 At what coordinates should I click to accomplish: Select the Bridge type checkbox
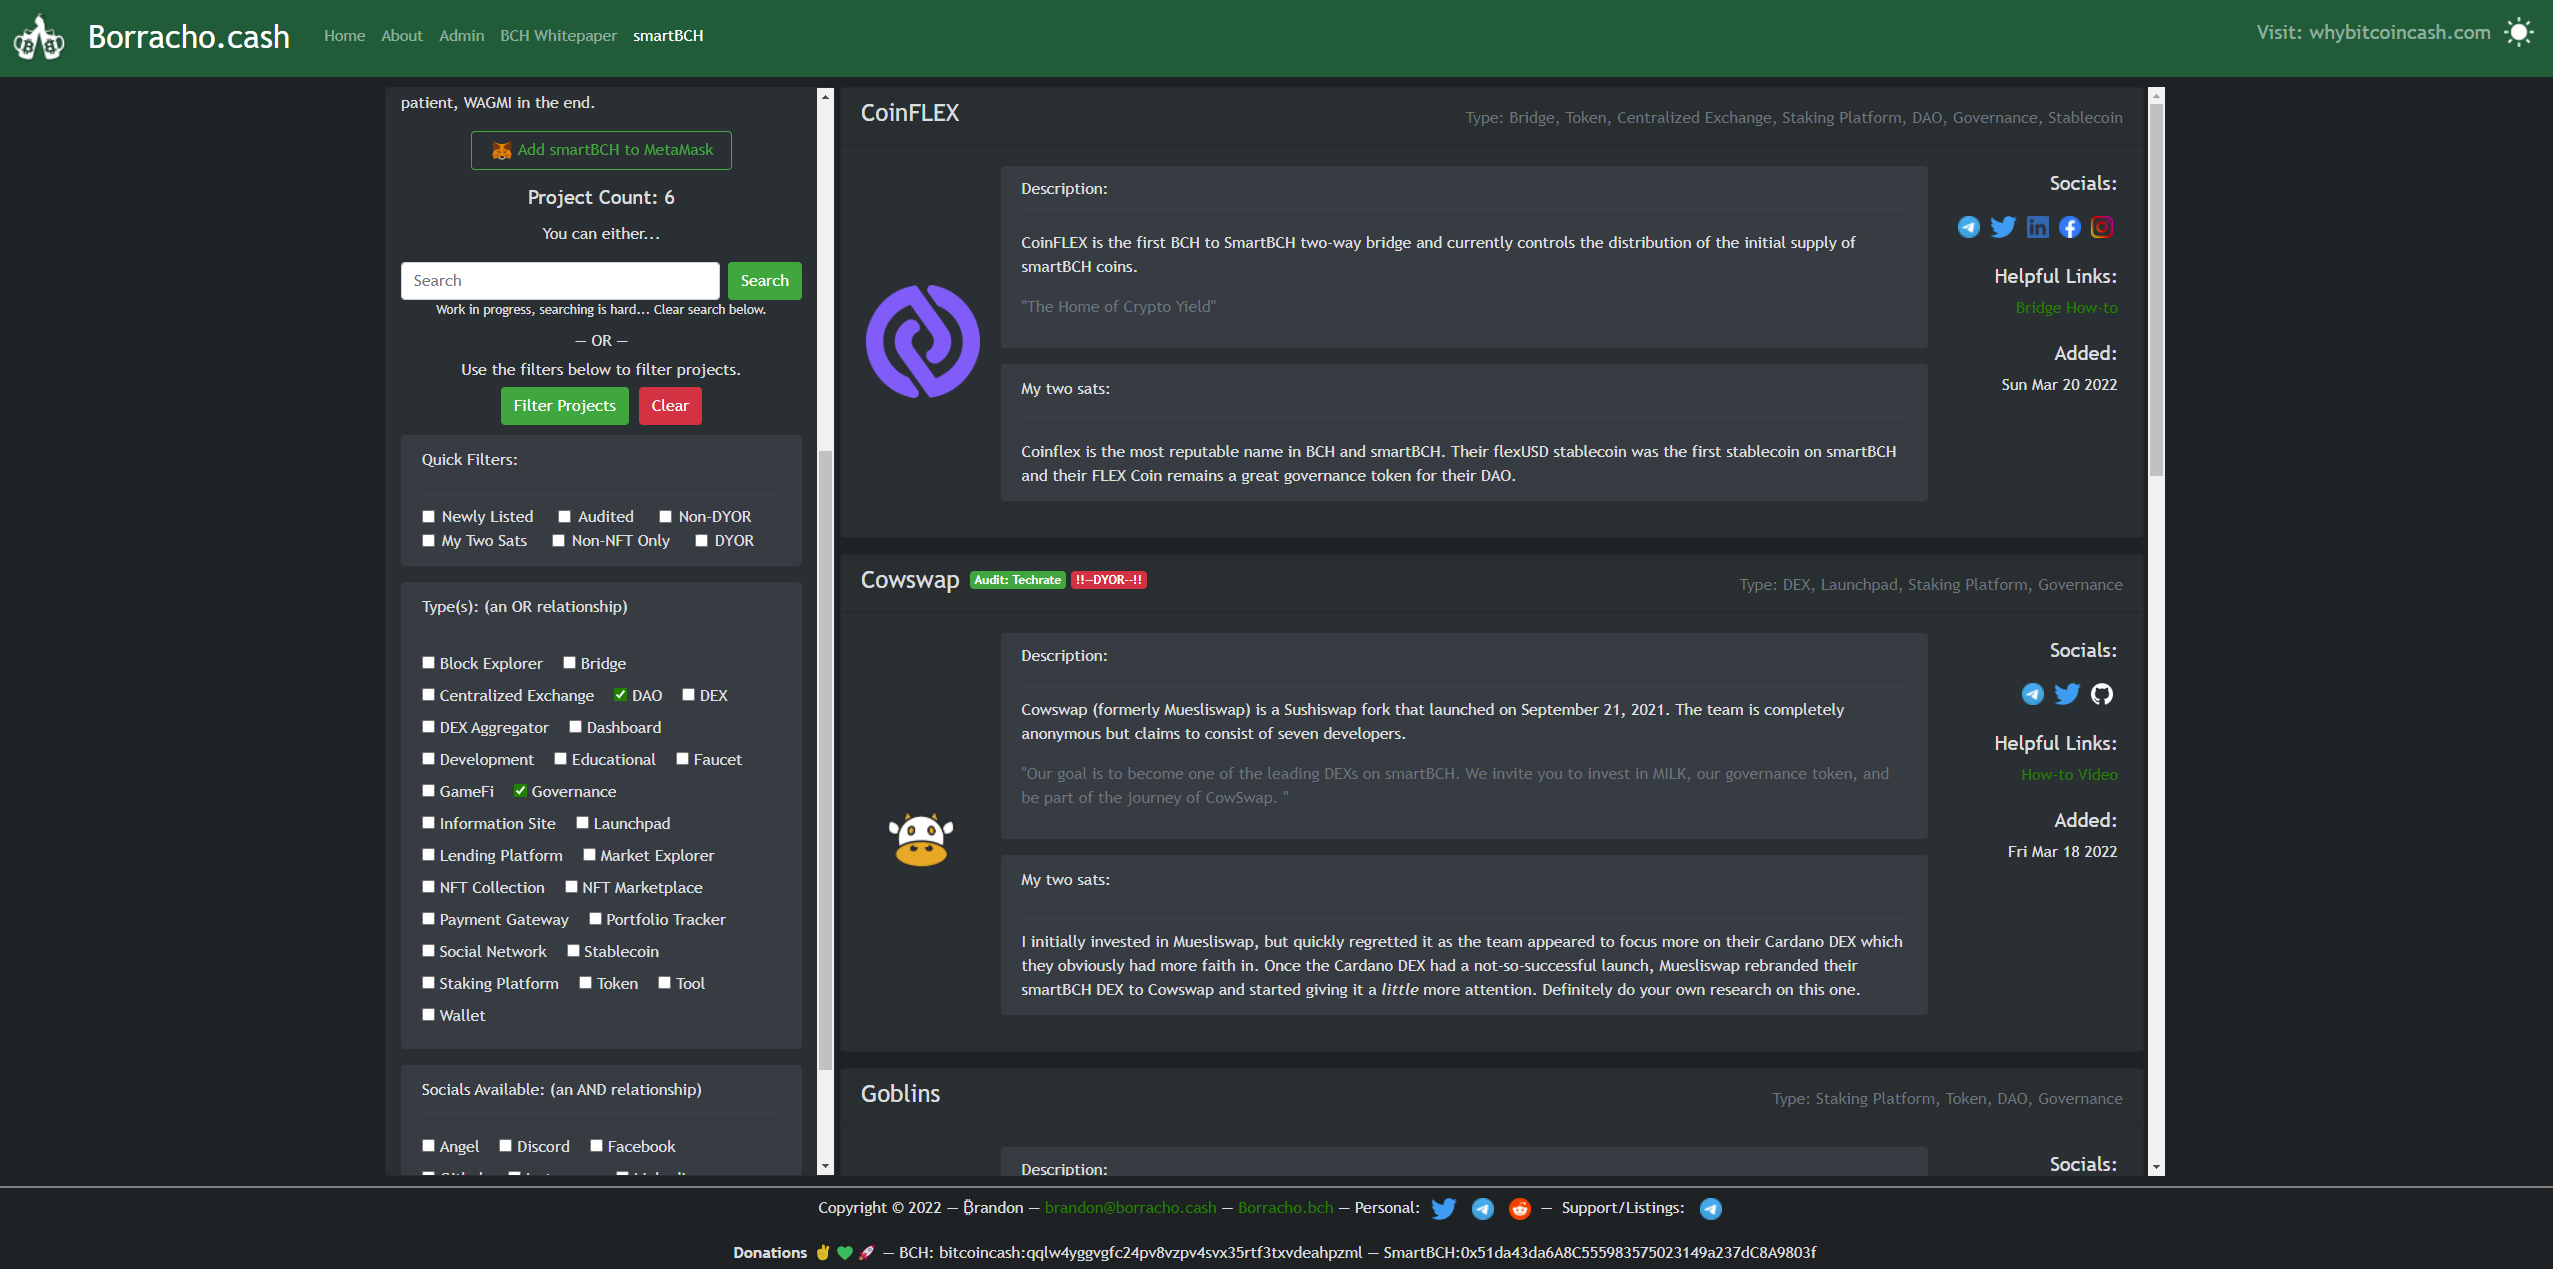click(569, 662)
